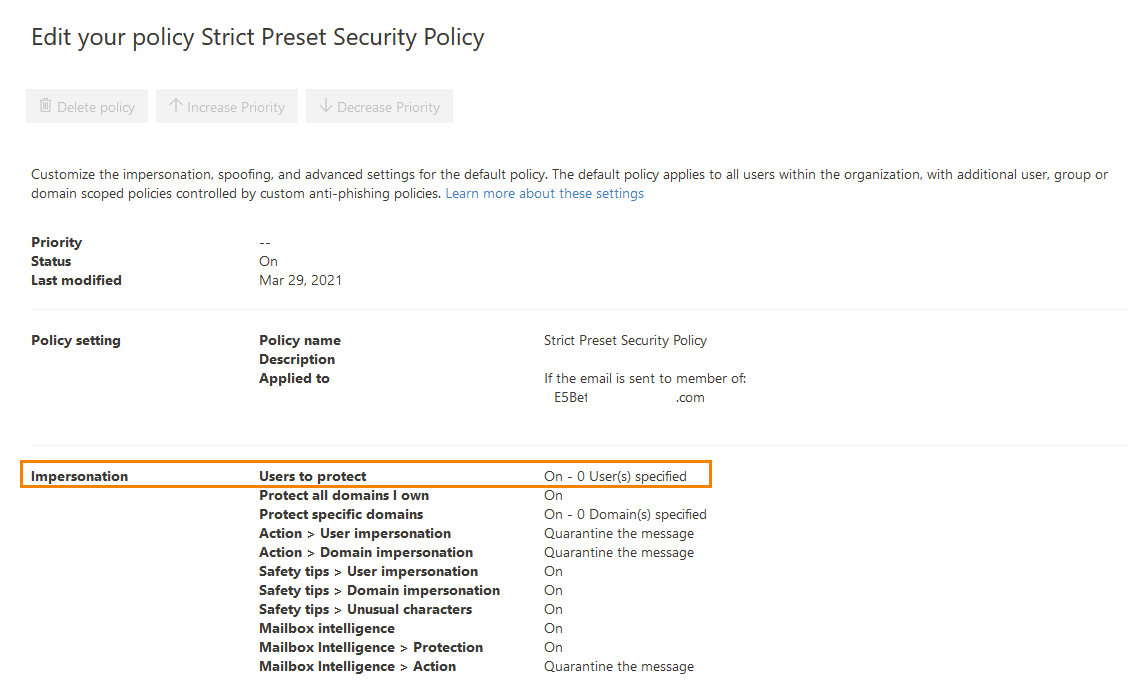The image size is (1128, 686).
Task: Click the Protect specific domains setting
Action: (341, 513)
